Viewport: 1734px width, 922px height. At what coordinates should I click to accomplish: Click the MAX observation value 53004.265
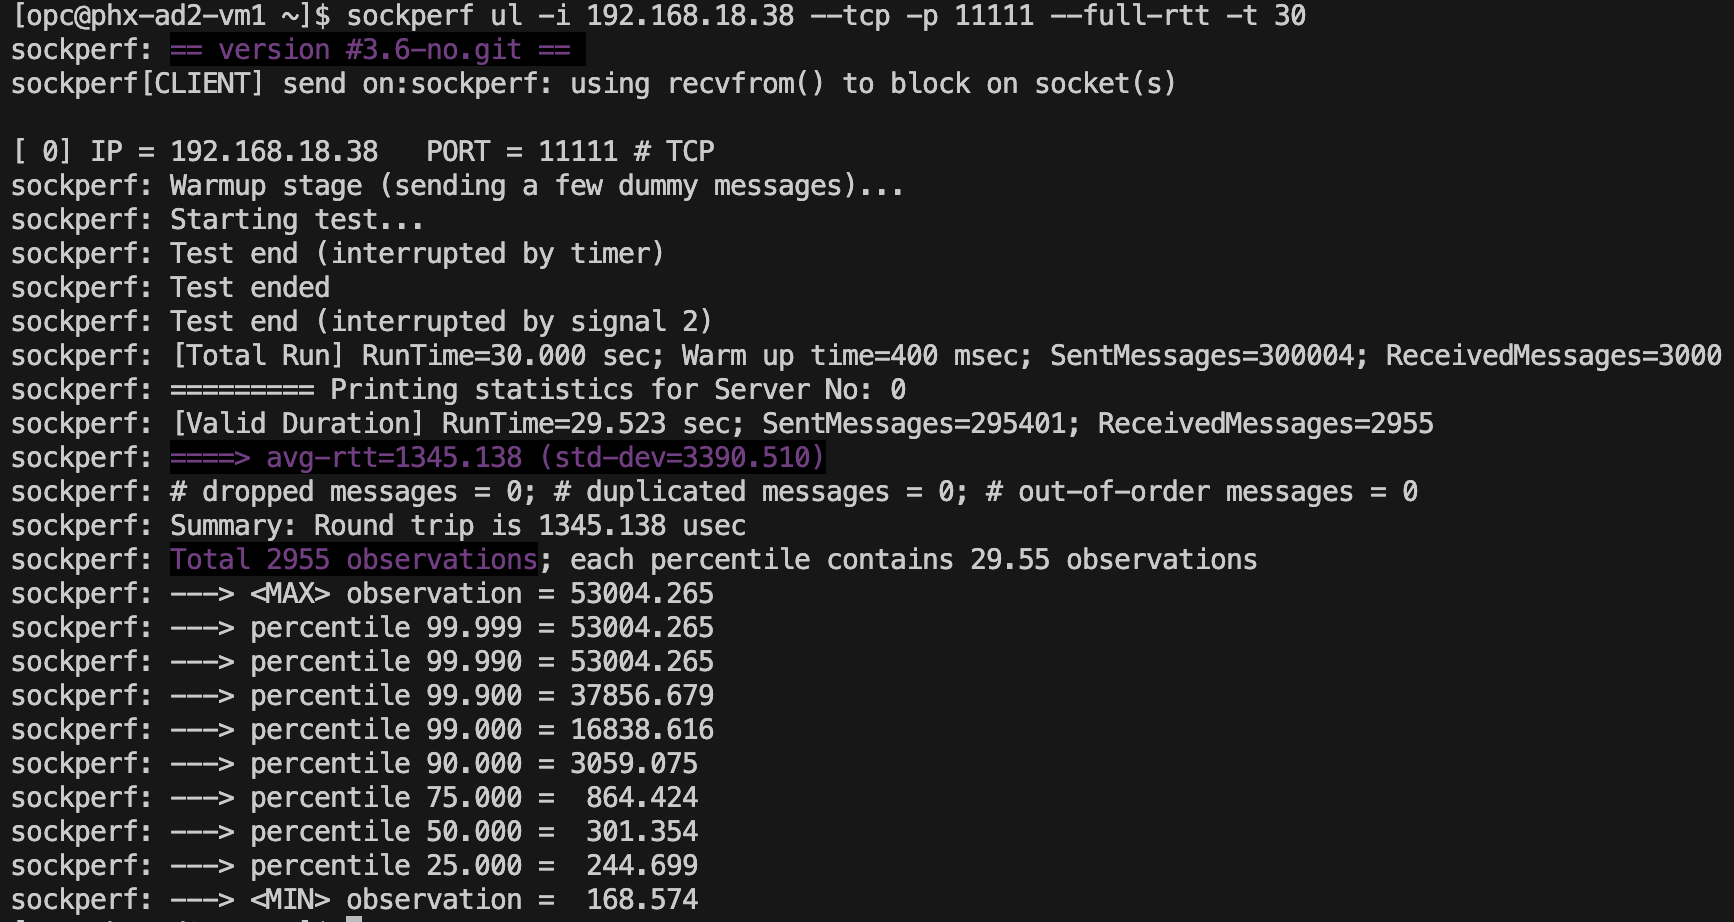(641, 594)
